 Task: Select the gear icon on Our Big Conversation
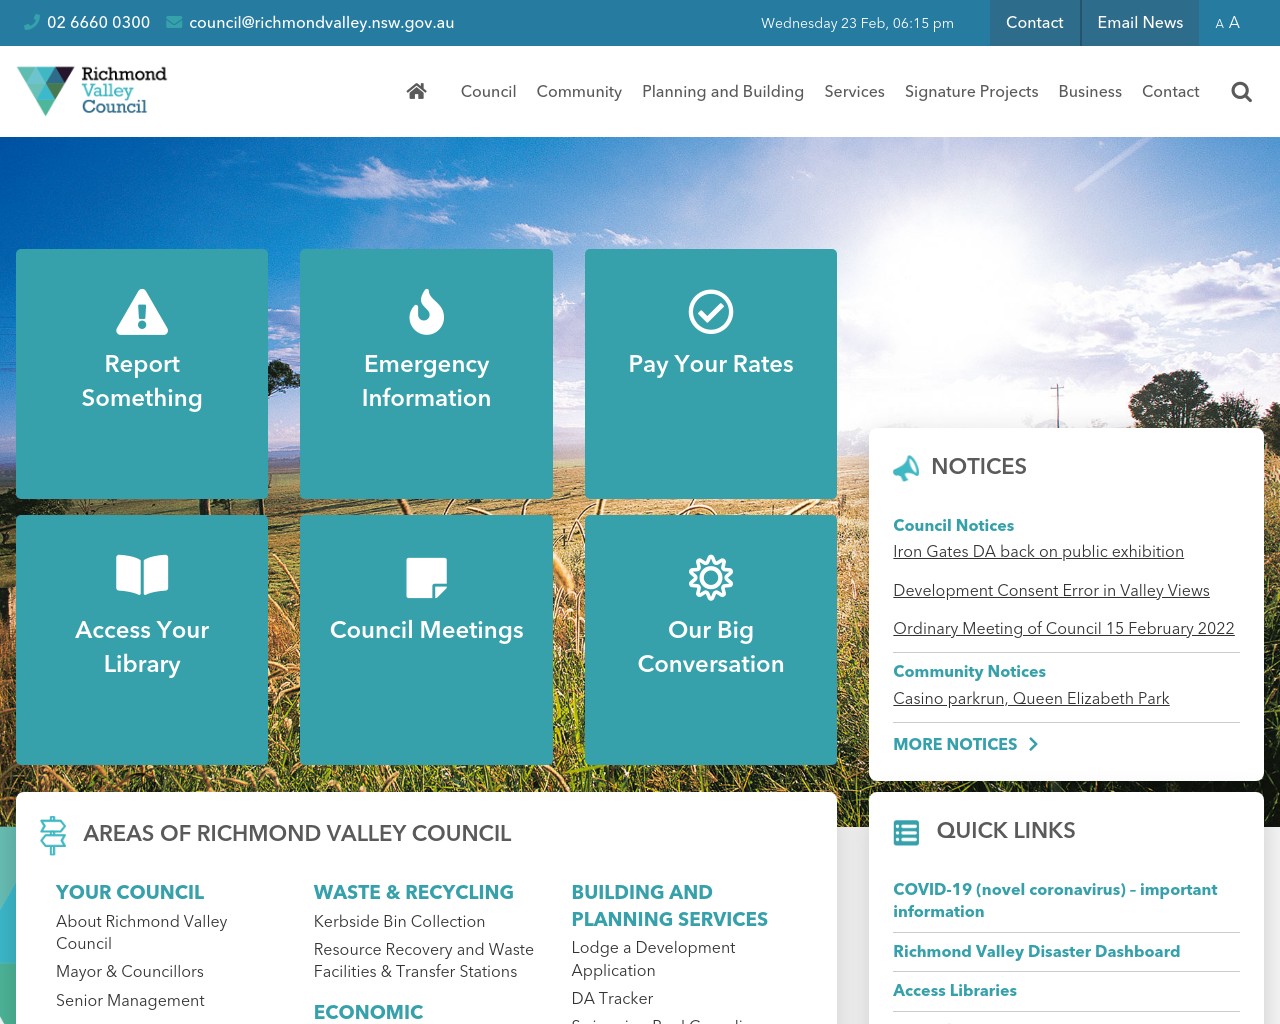tap(710, 577)
